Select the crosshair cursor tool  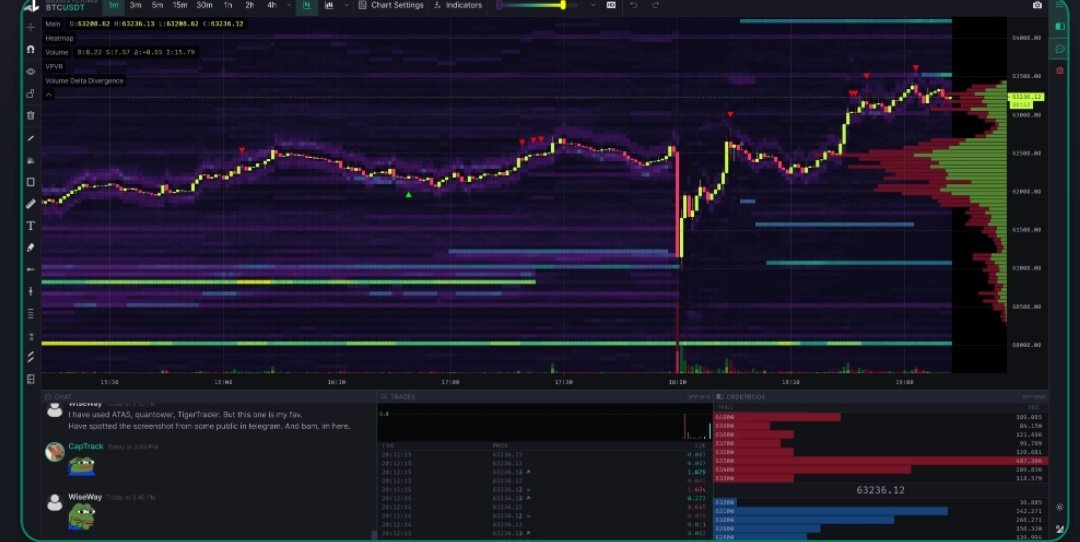pos(30,28)
